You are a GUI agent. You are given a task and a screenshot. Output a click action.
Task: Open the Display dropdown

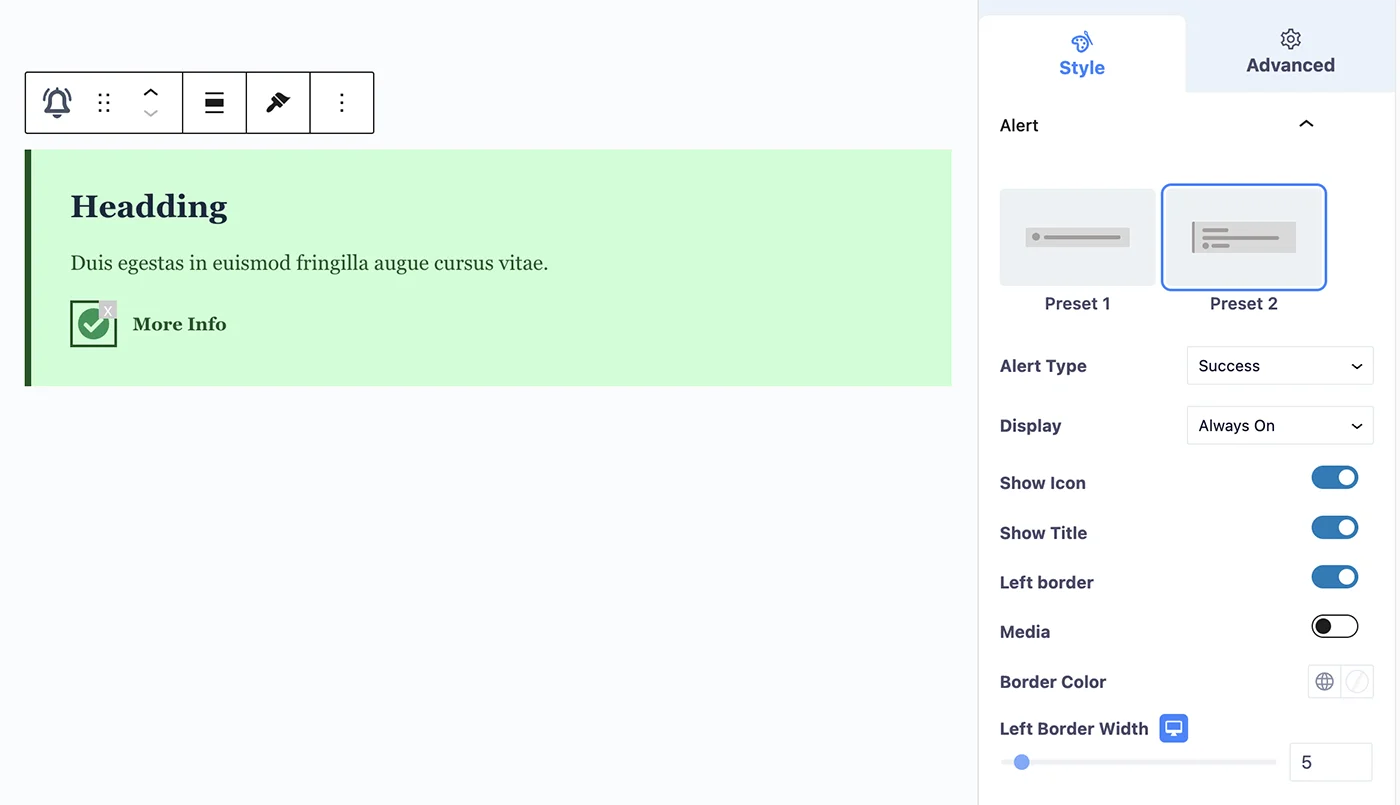point(1280,426)
